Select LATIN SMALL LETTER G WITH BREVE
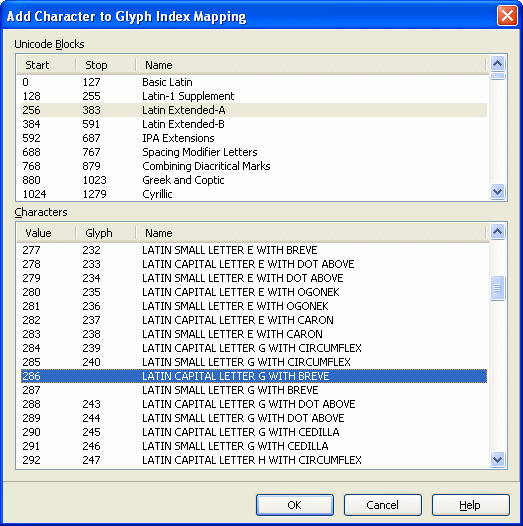This screenshot has height=526, width=523. (254, 390)
